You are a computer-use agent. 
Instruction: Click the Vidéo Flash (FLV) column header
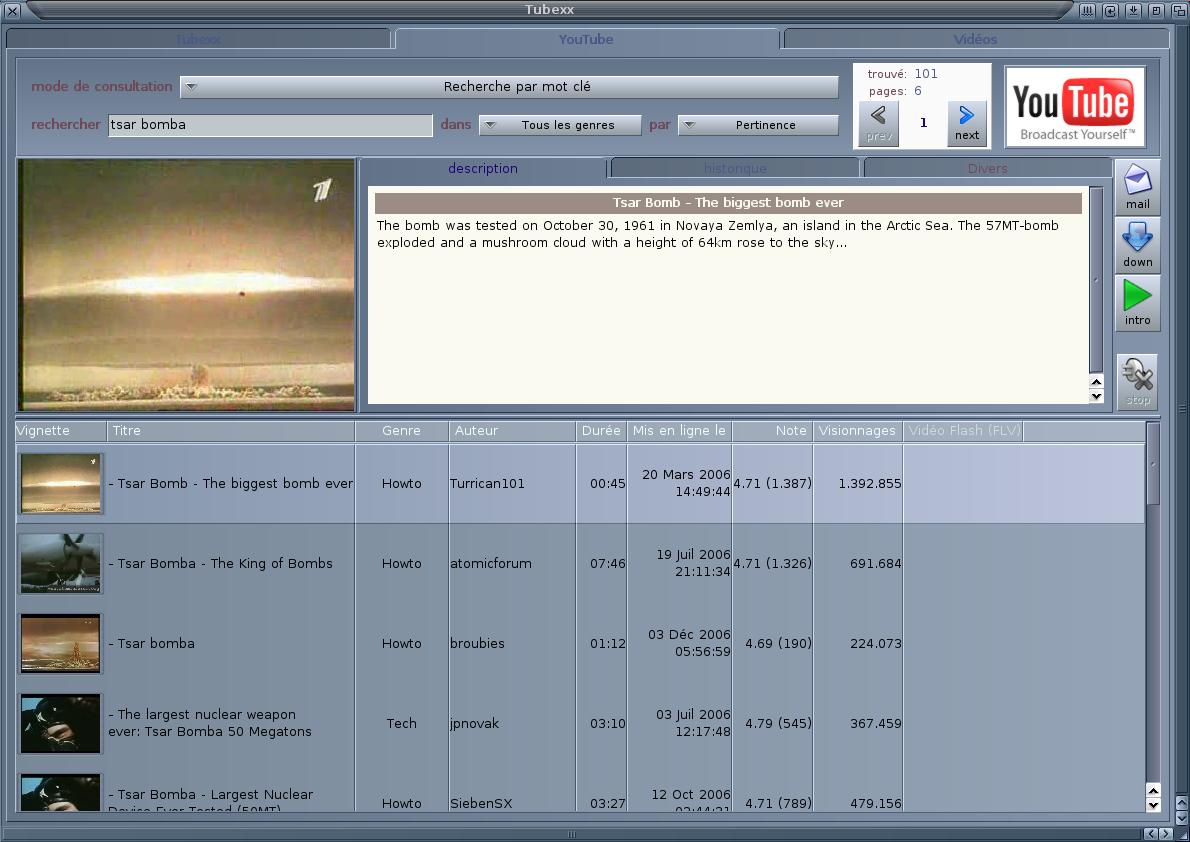(x=963, y=430)
